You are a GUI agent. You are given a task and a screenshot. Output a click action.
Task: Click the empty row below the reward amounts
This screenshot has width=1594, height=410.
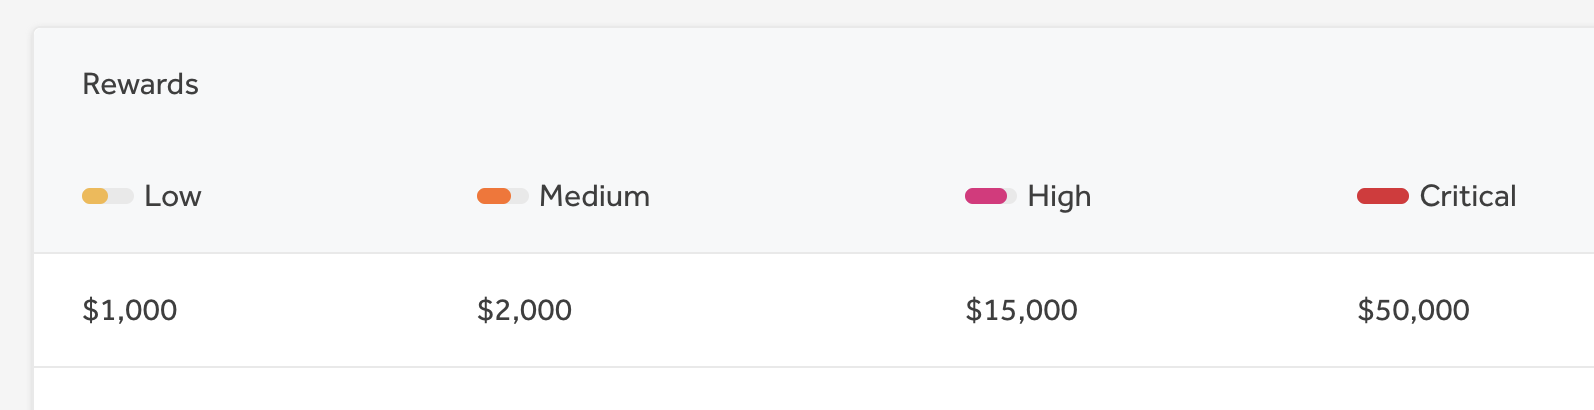(x=800, y=390)
